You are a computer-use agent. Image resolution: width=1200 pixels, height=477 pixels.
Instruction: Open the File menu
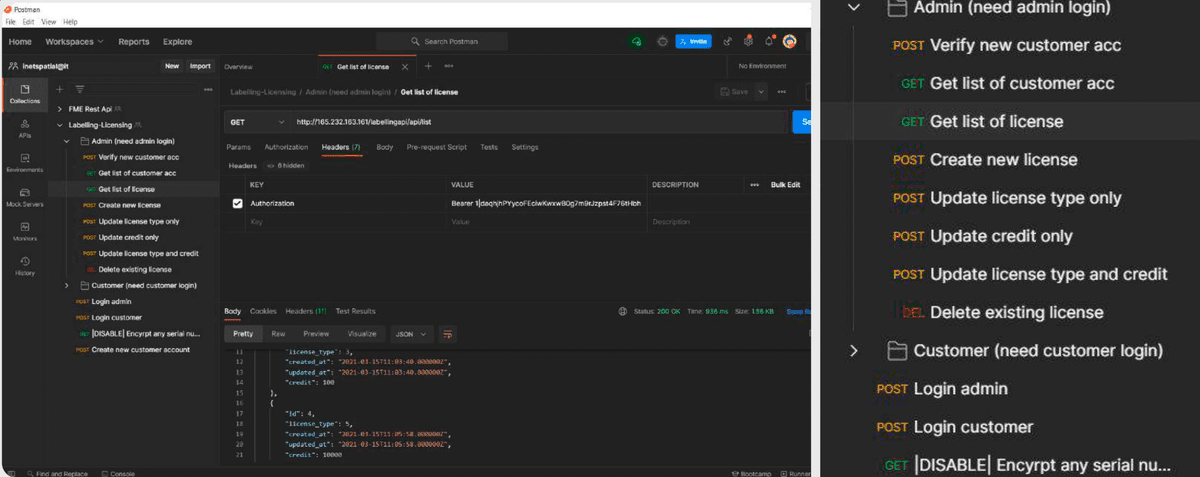coord(11,21)
